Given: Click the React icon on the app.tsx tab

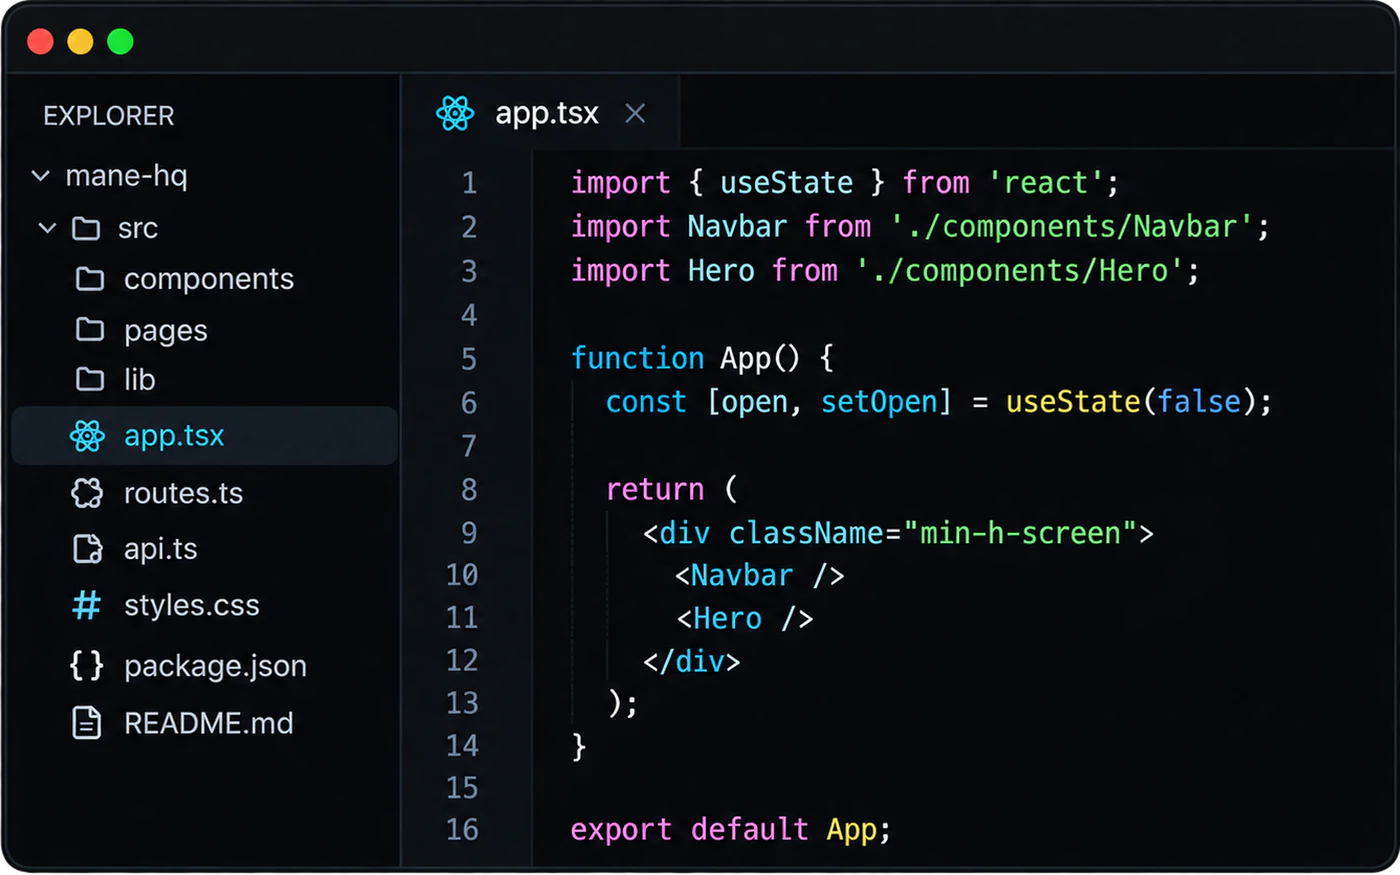Looking at the screenshot, I should 455,114.
